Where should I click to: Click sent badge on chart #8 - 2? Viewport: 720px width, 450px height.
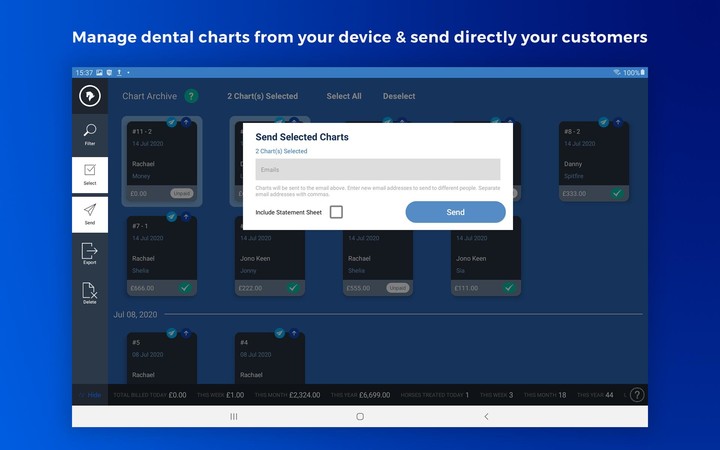click(603, 122)
